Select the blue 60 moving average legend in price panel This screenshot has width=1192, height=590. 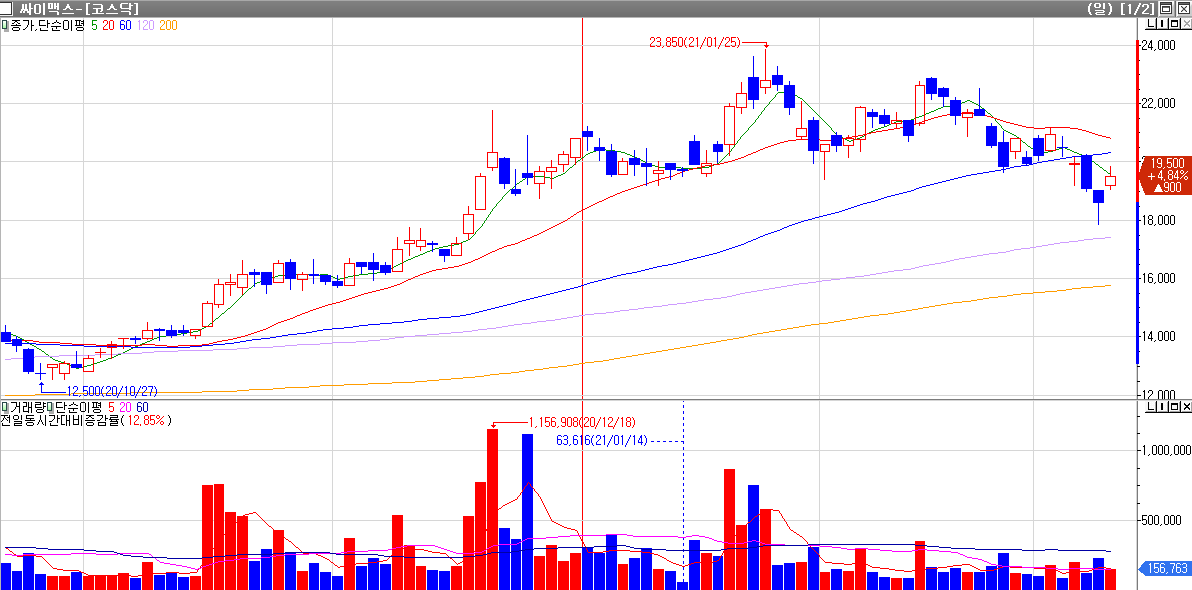click(x=125, y=25)
